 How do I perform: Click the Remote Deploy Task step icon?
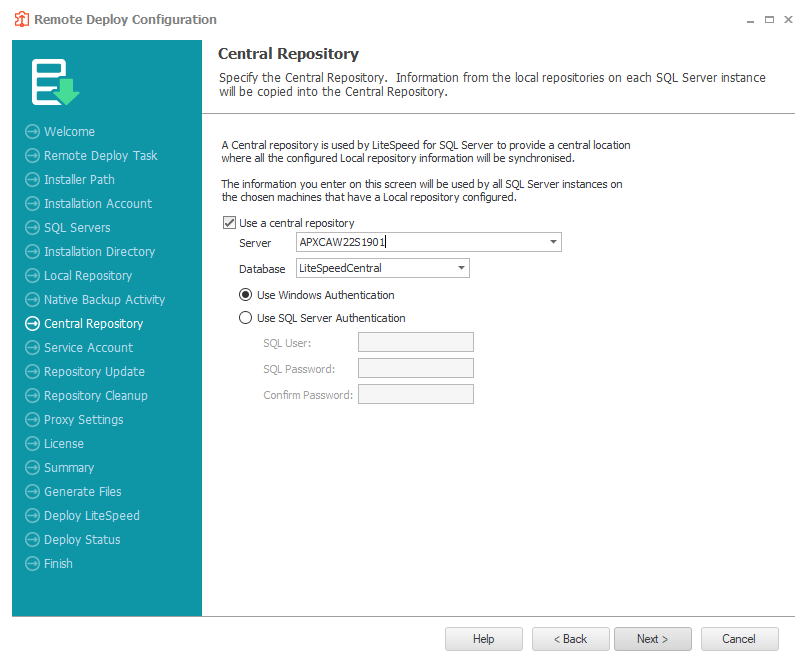pyautogui.click(x=32, y=156)
